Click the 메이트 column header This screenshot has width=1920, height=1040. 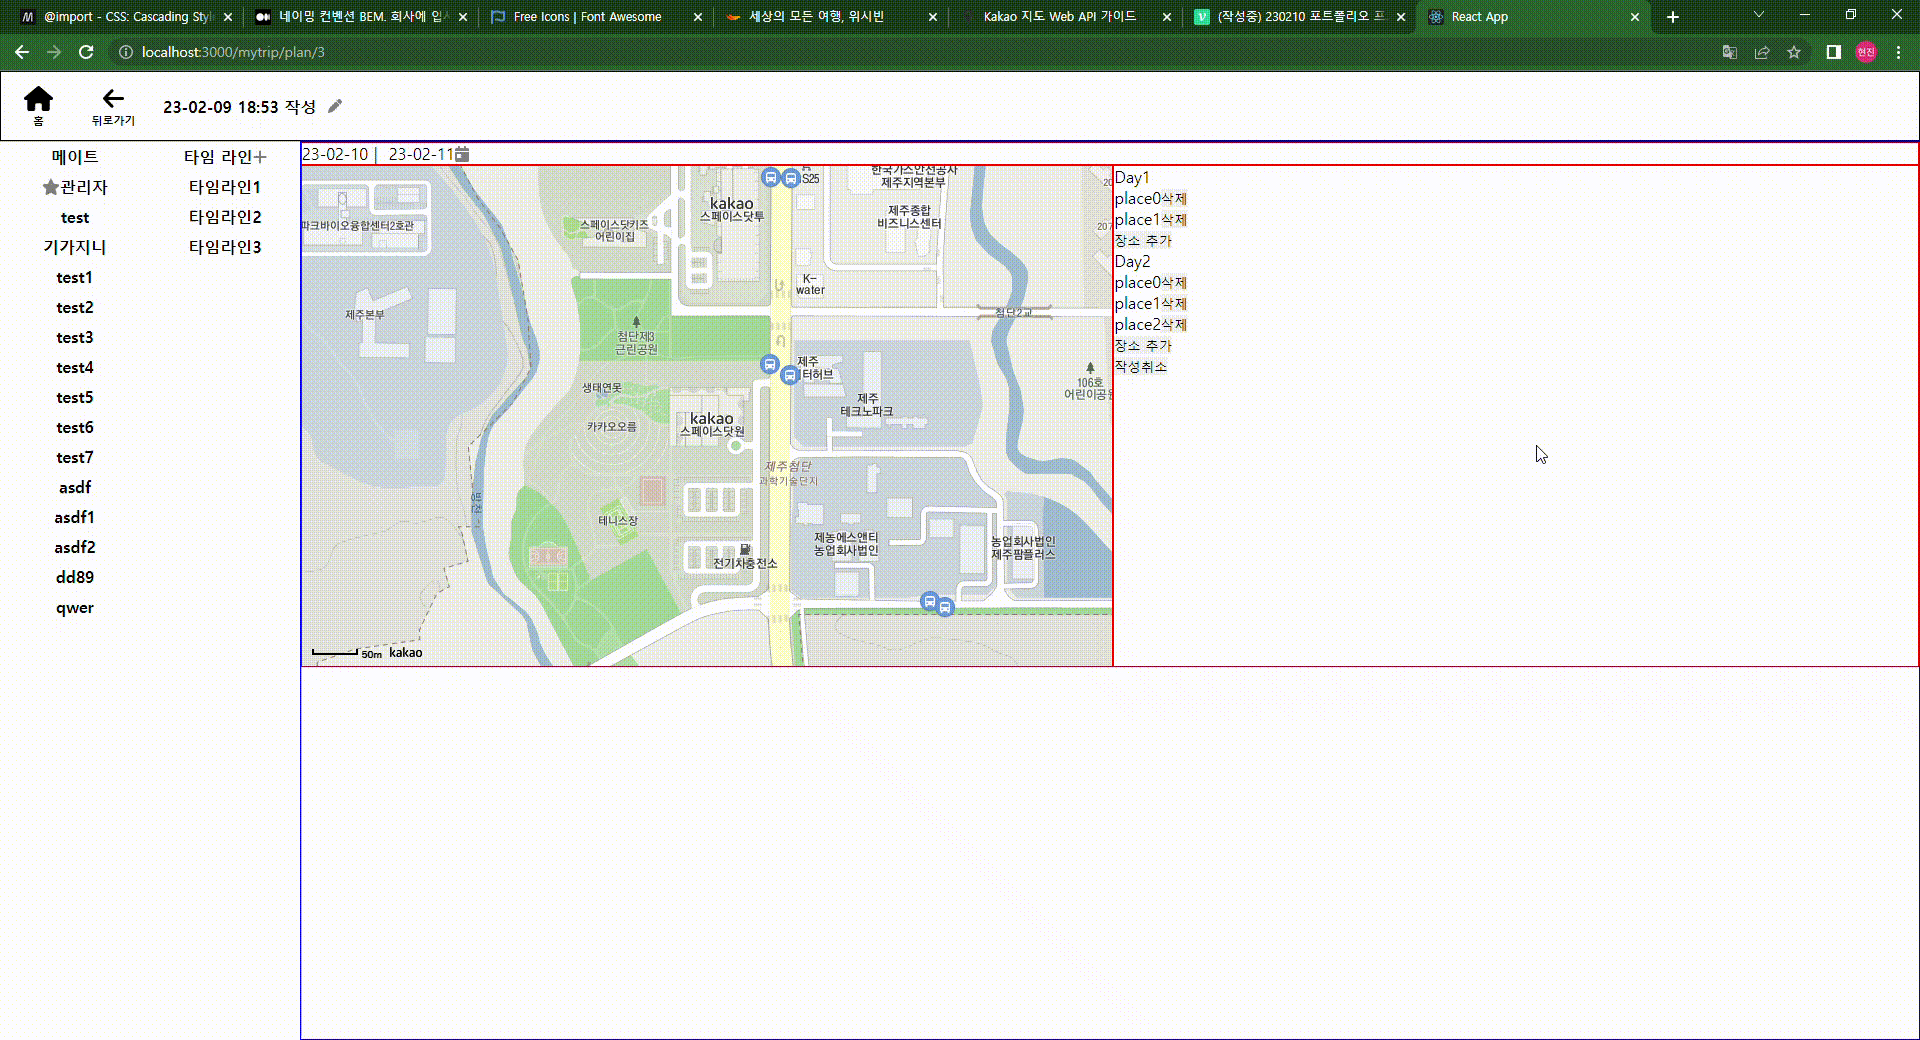[x=75, y=157]
